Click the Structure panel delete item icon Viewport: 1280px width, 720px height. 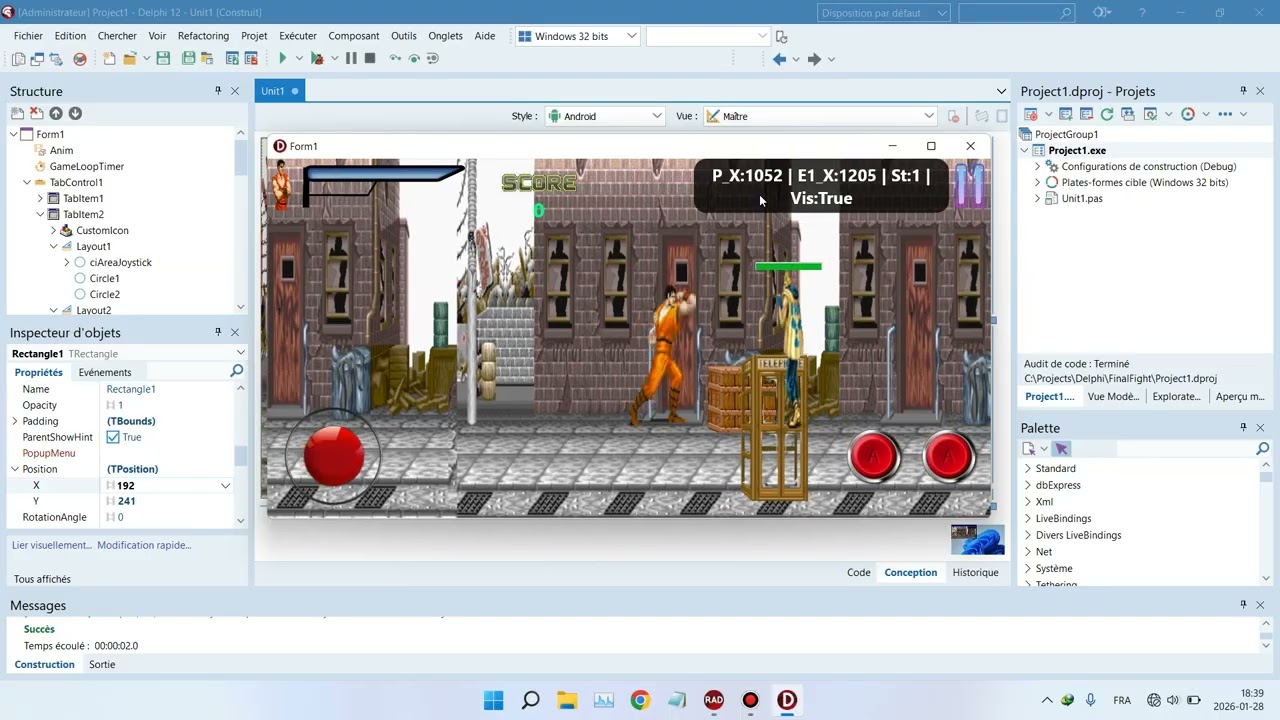36,114
